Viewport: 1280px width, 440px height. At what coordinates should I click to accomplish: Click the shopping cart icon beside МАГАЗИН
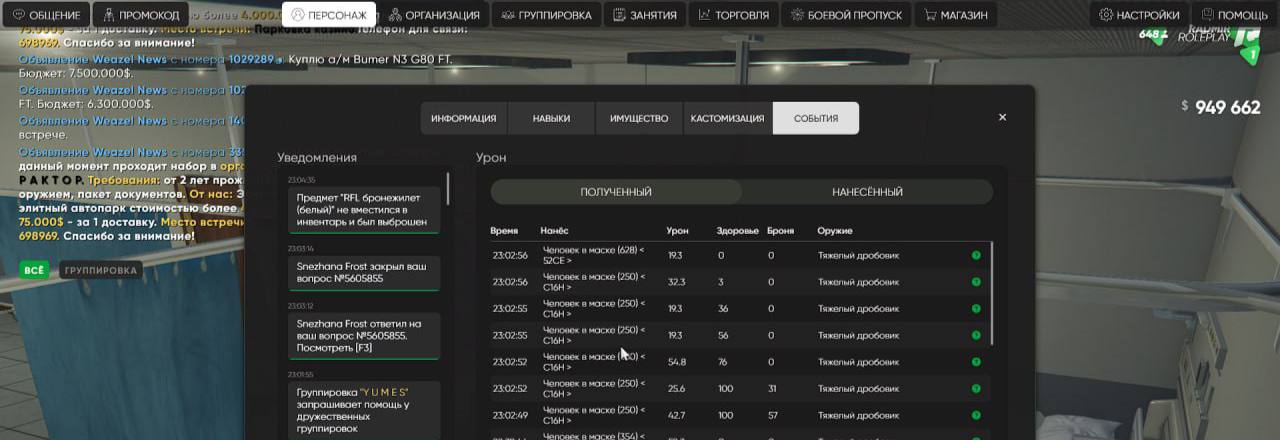click(x=931, y=15)
